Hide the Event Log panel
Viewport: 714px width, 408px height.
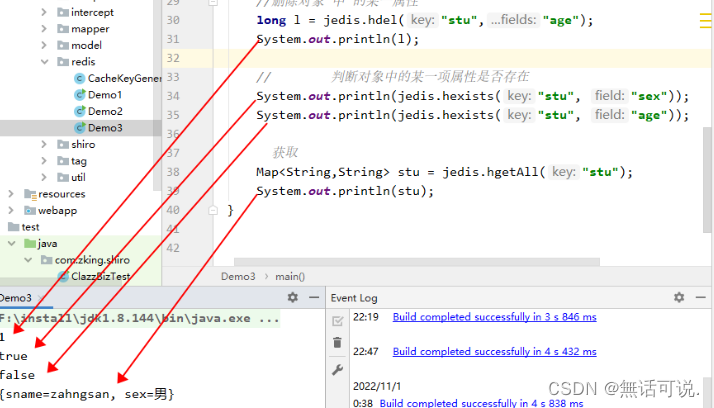pos(700,297)
